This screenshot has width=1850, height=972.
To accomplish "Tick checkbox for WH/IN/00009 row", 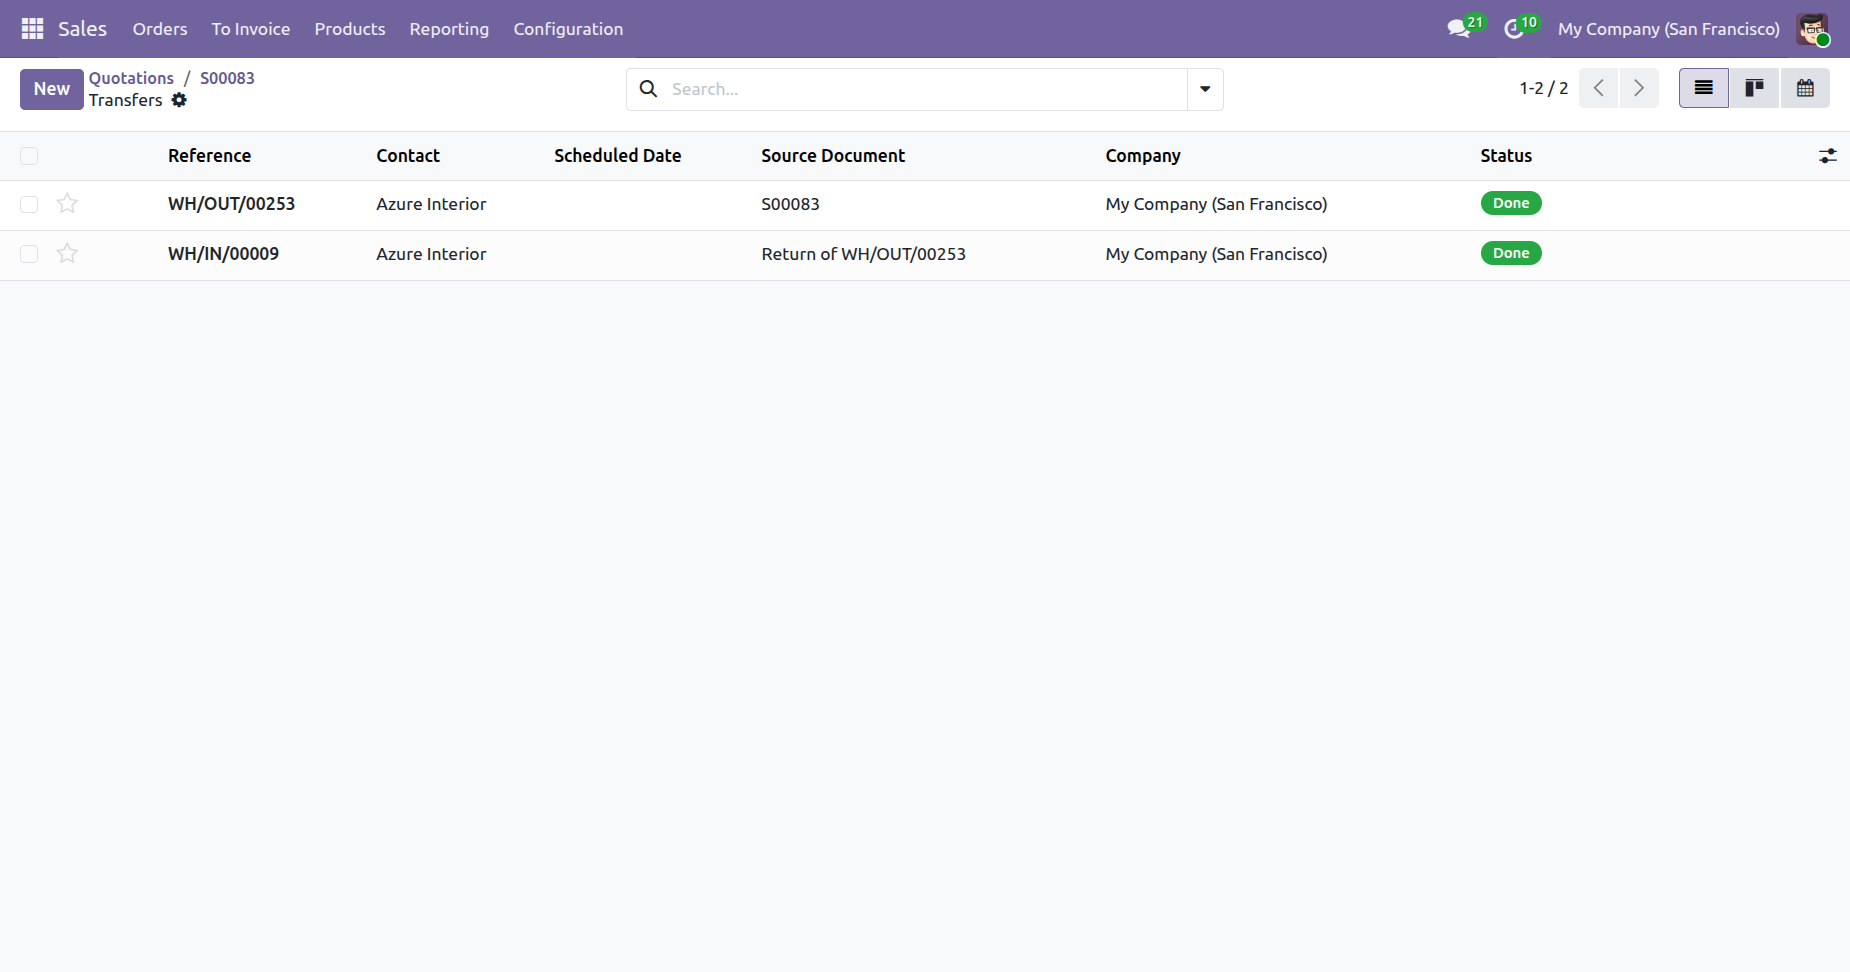I will pyautogui.click(x=29, y=254).
